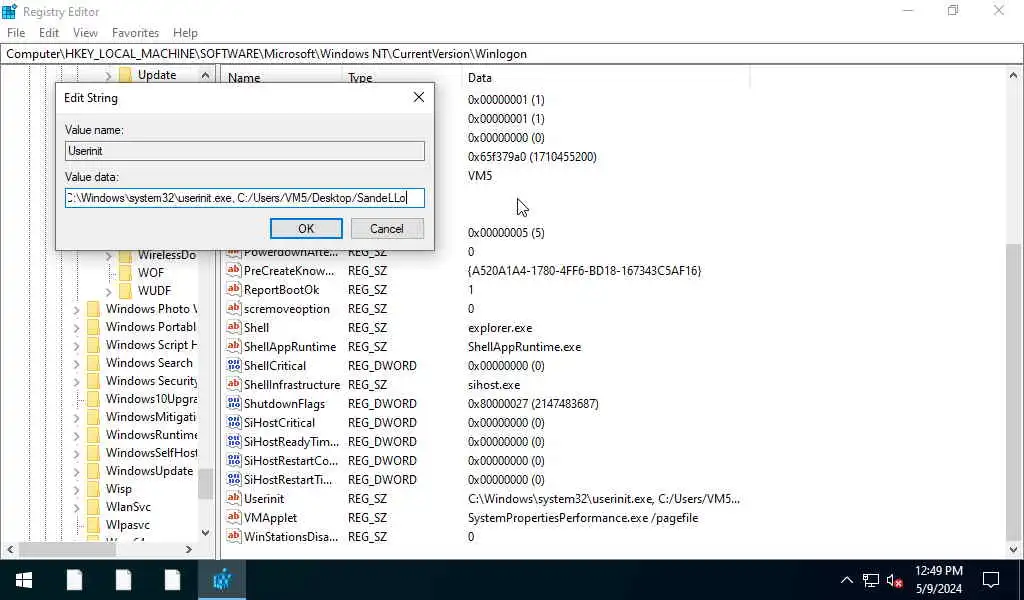Screen dimensions: 1024x600
Task: Click the PreCreateKnow... string value icon
Action: tap(233, 270)
